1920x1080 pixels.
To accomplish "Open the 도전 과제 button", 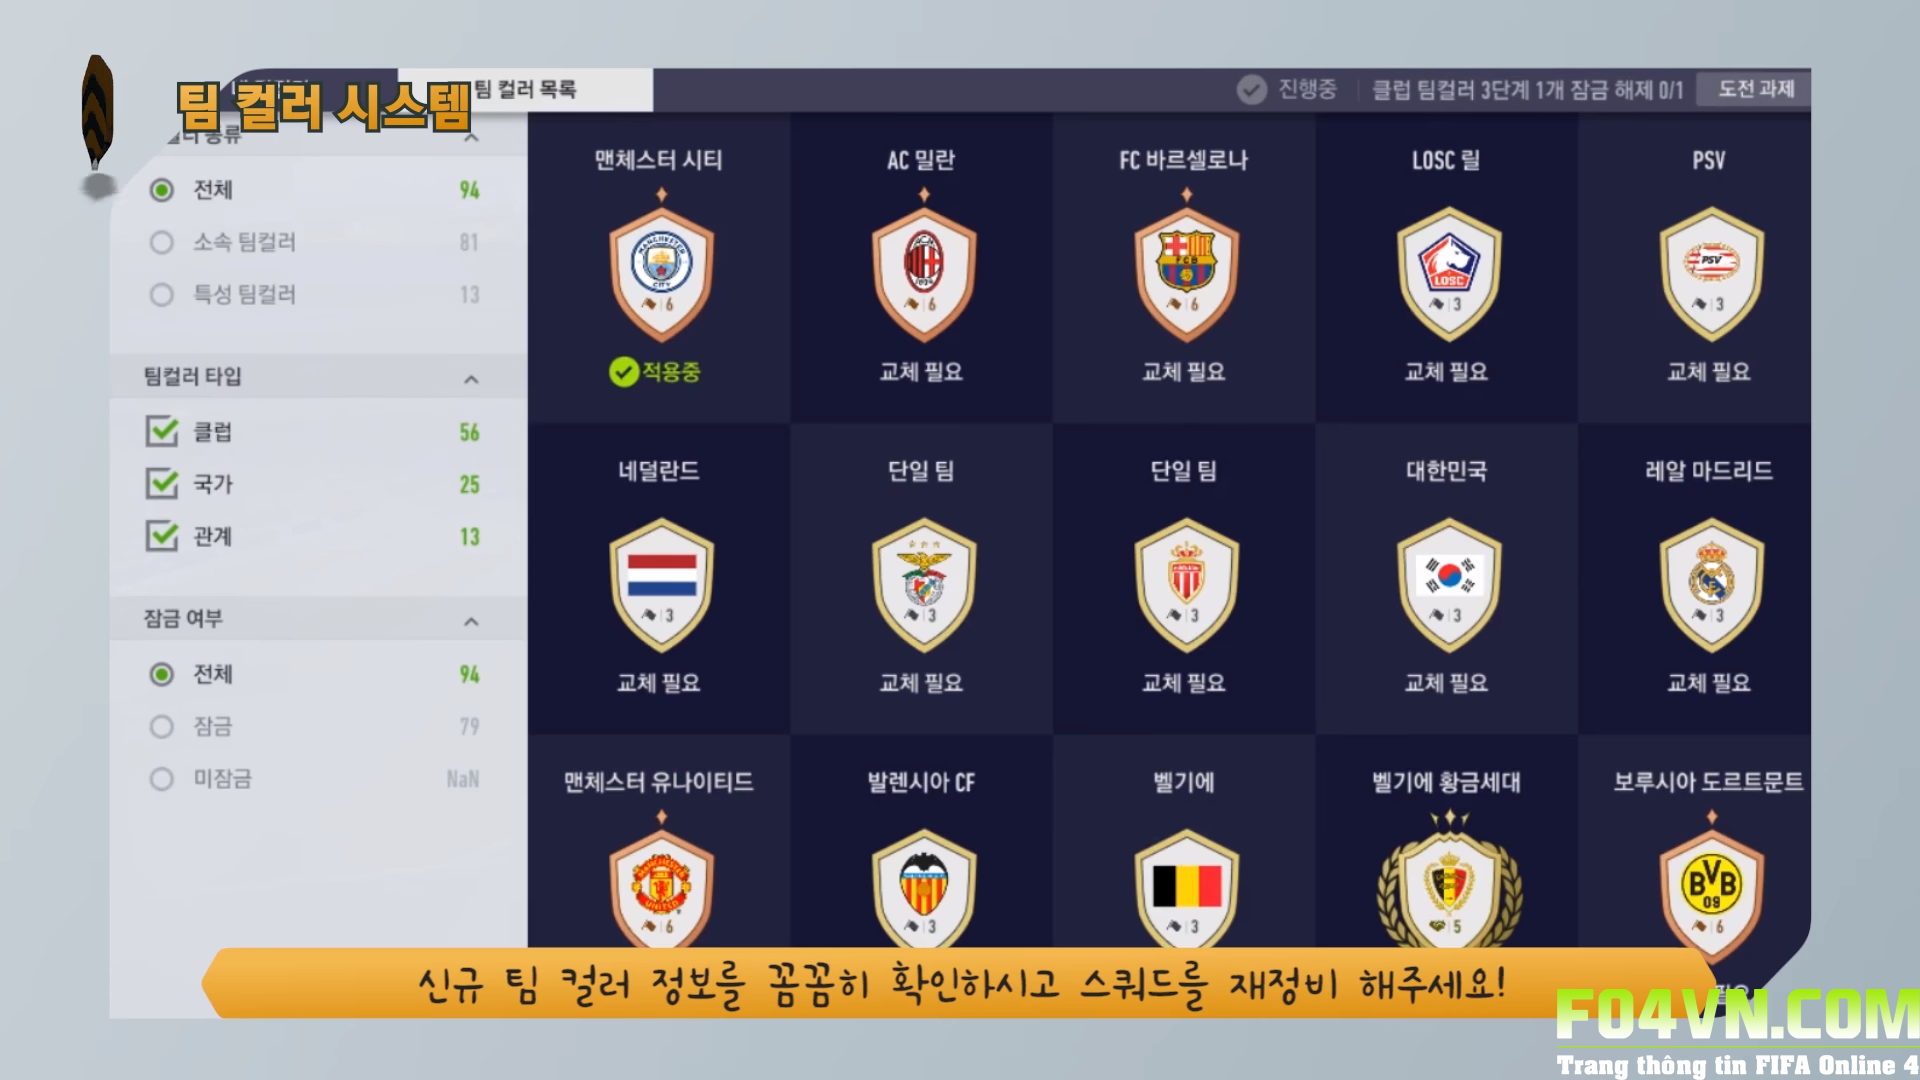I will click(x=1756, y=89).
